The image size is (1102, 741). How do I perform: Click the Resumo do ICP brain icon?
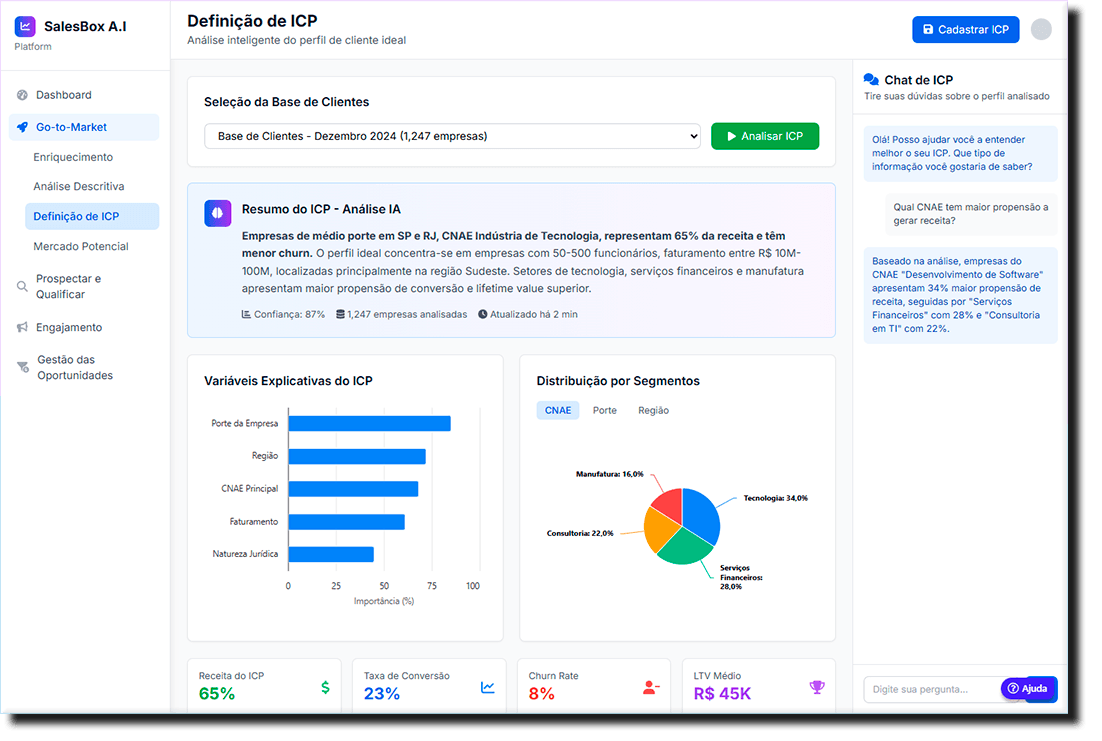coord(217,213)
